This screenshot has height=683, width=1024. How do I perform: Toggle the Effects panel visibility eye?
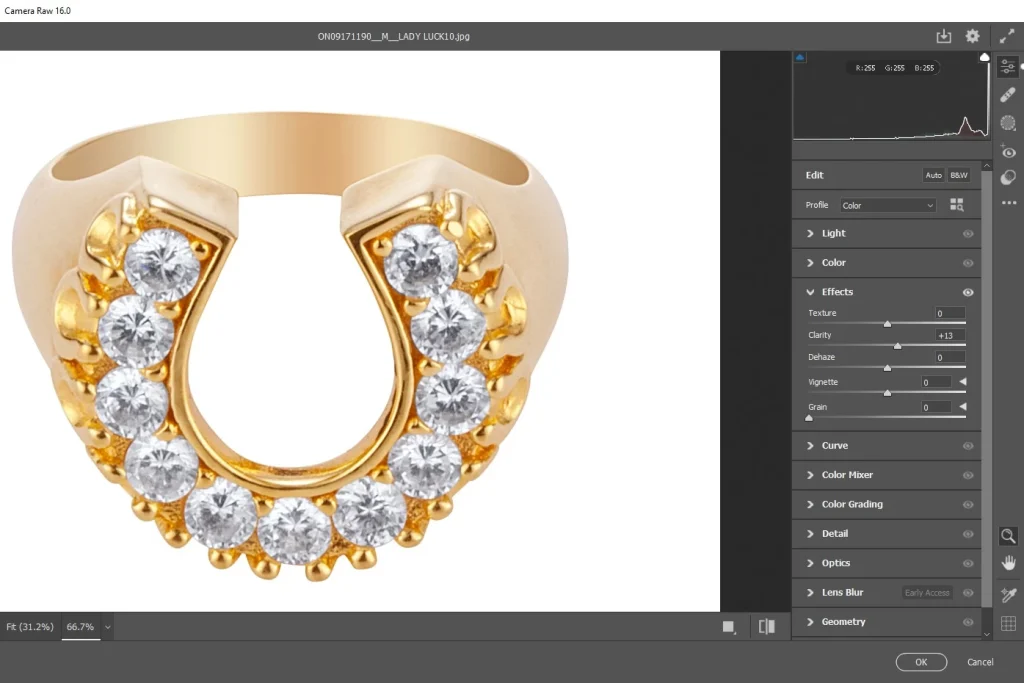coord(967,292)
